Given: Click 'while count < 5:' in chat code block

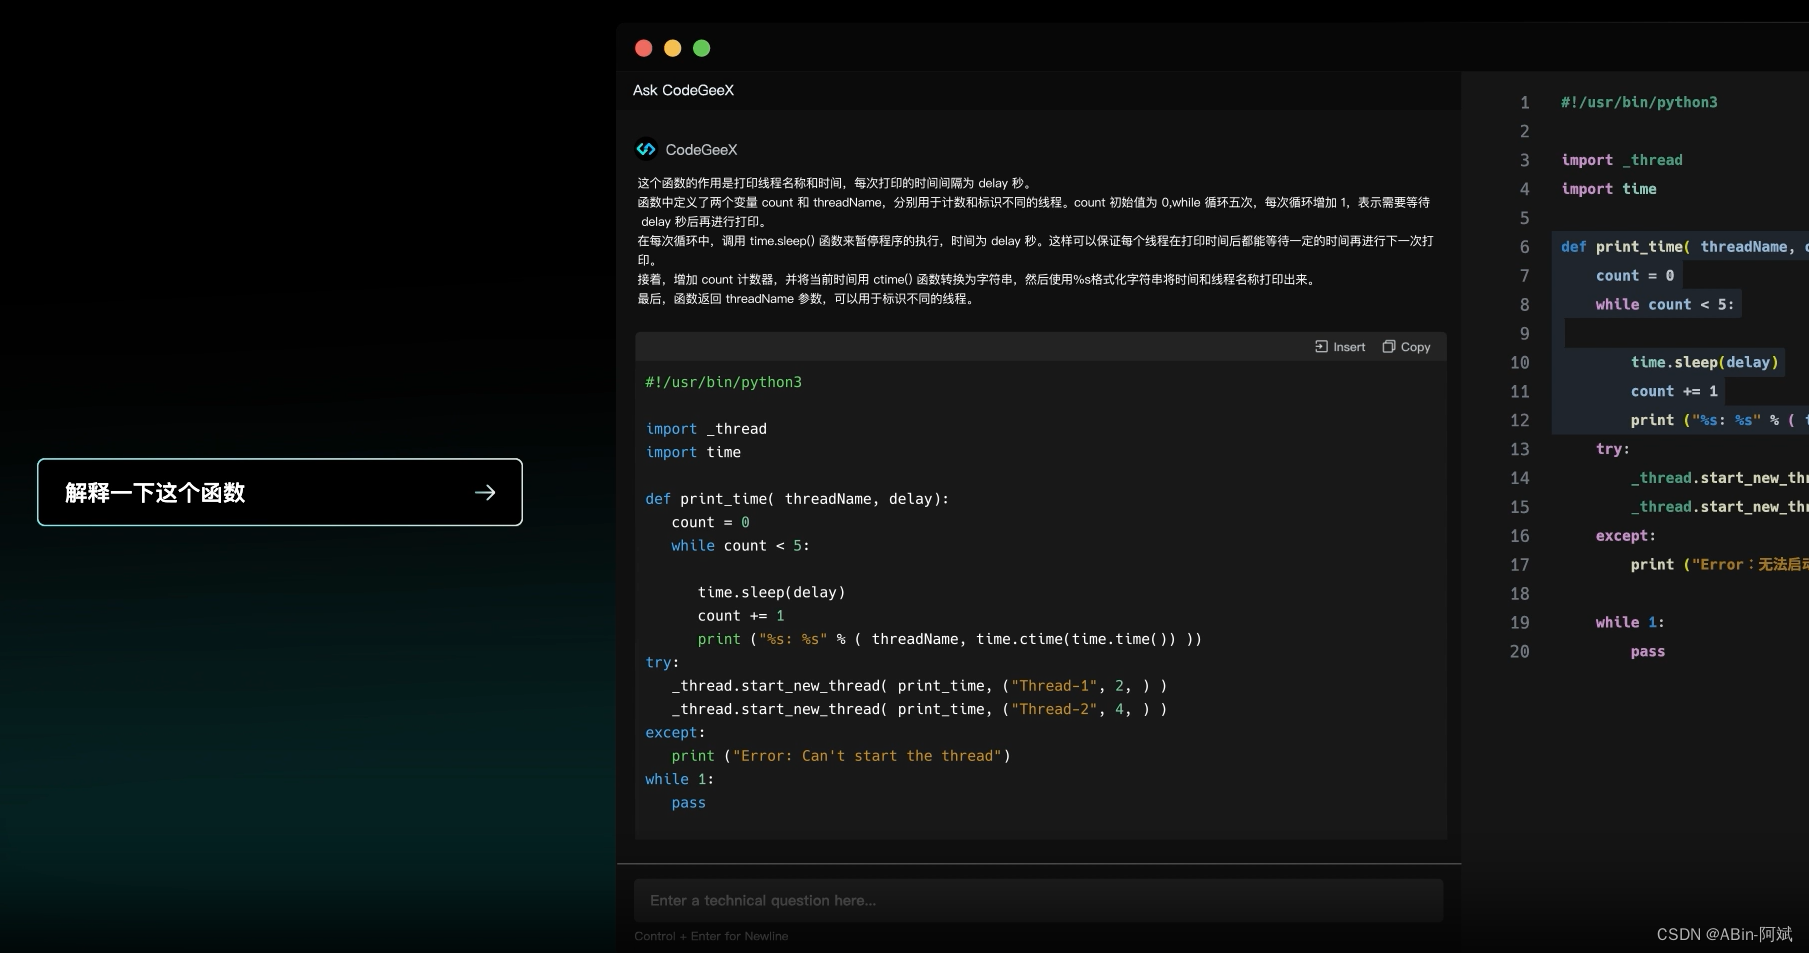Looking at the screenshot, I should pos(740,546).
